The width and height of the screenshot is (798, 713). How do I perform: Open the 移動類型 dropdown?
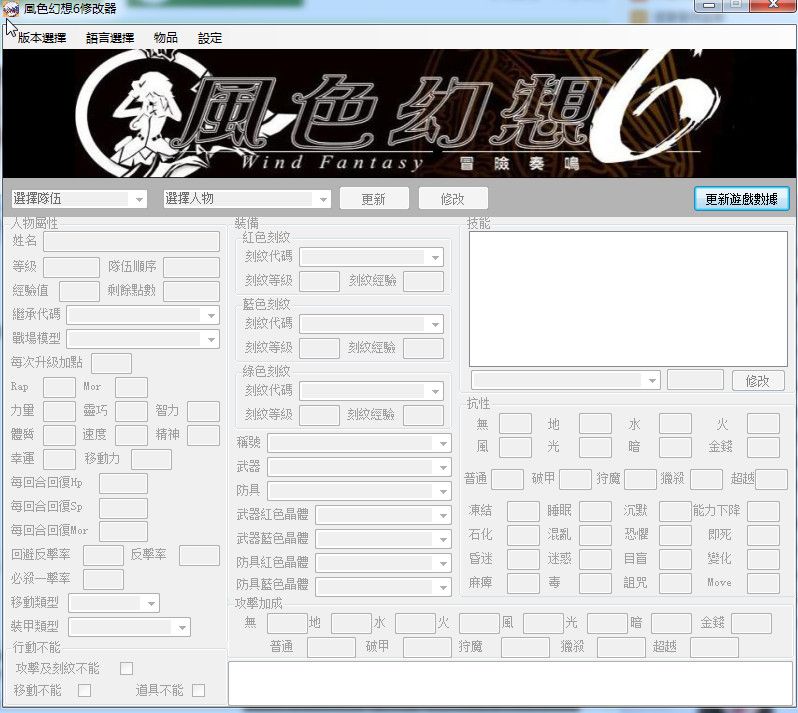tap(114, 603)
